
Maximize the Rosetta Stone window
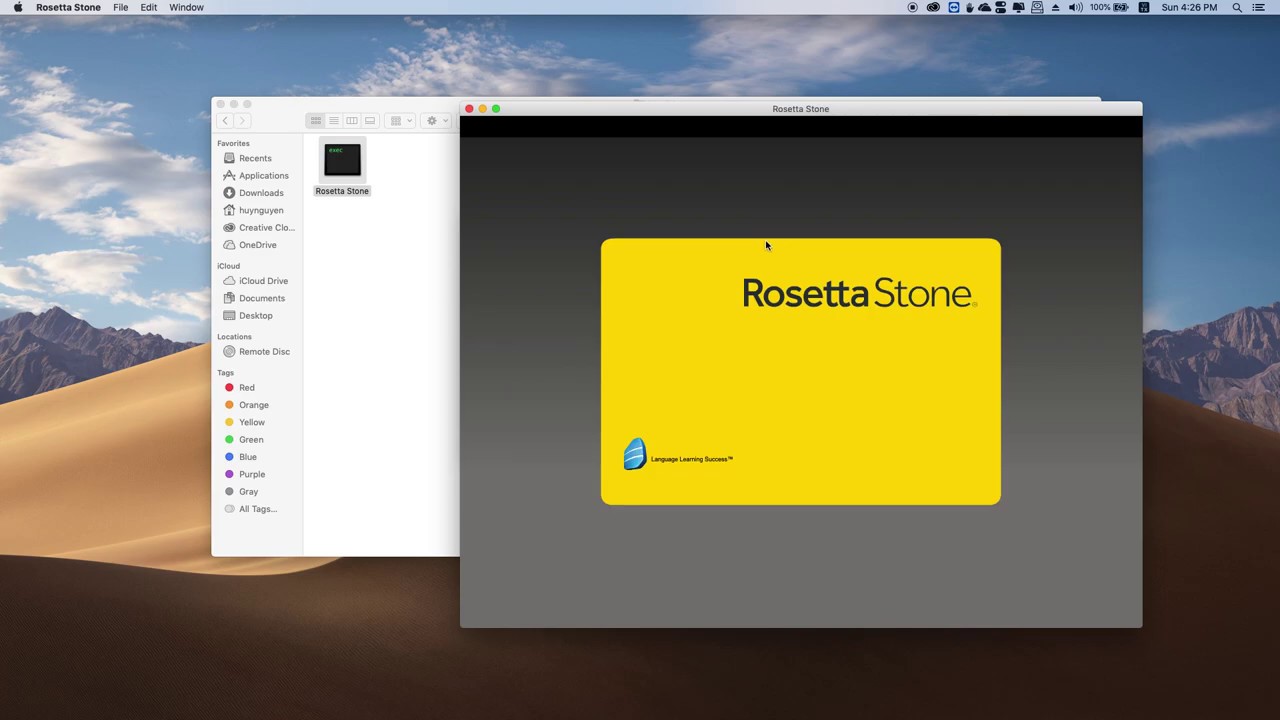pos(495,108)
